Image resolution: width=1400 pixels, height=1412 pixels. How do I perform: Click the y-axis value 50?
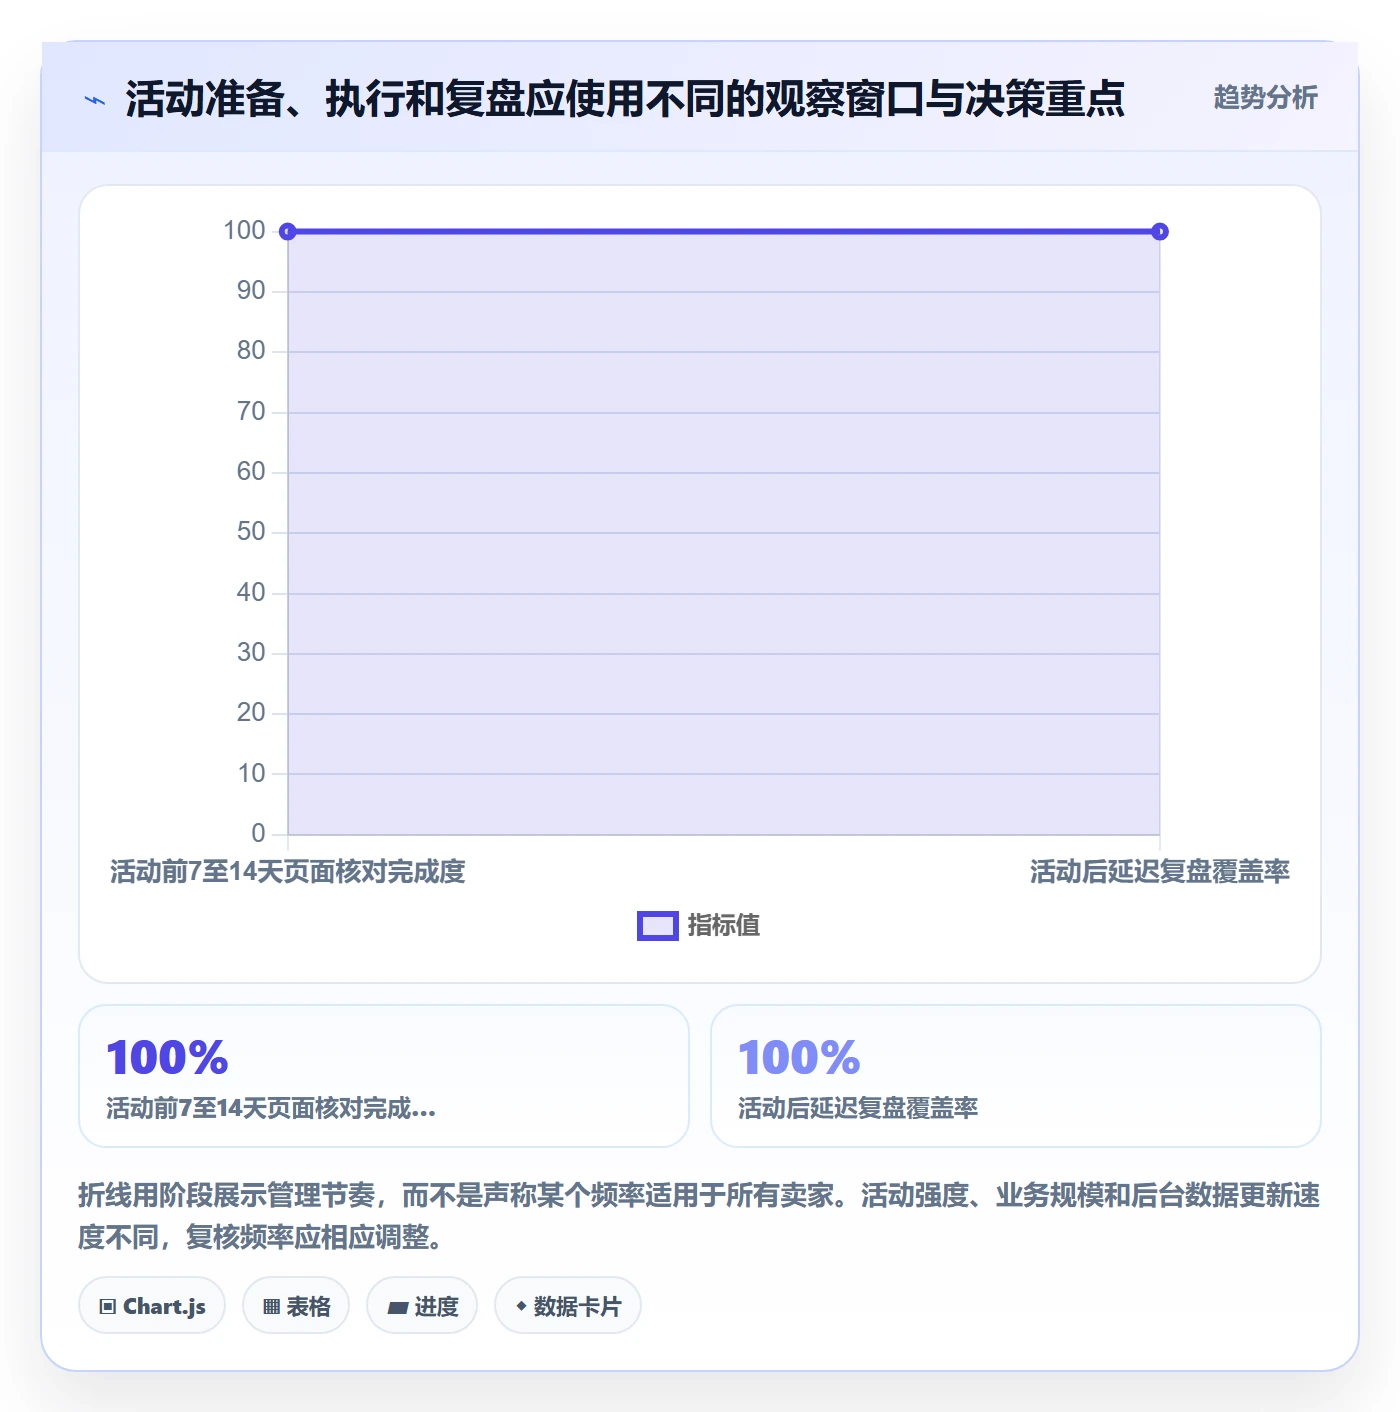click(251, 532)
